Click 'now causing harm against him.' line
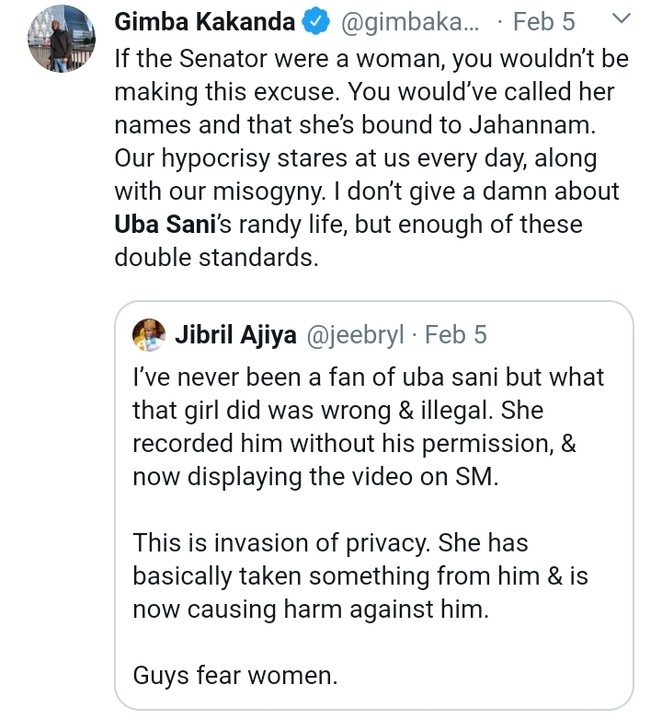 [310, 609]
